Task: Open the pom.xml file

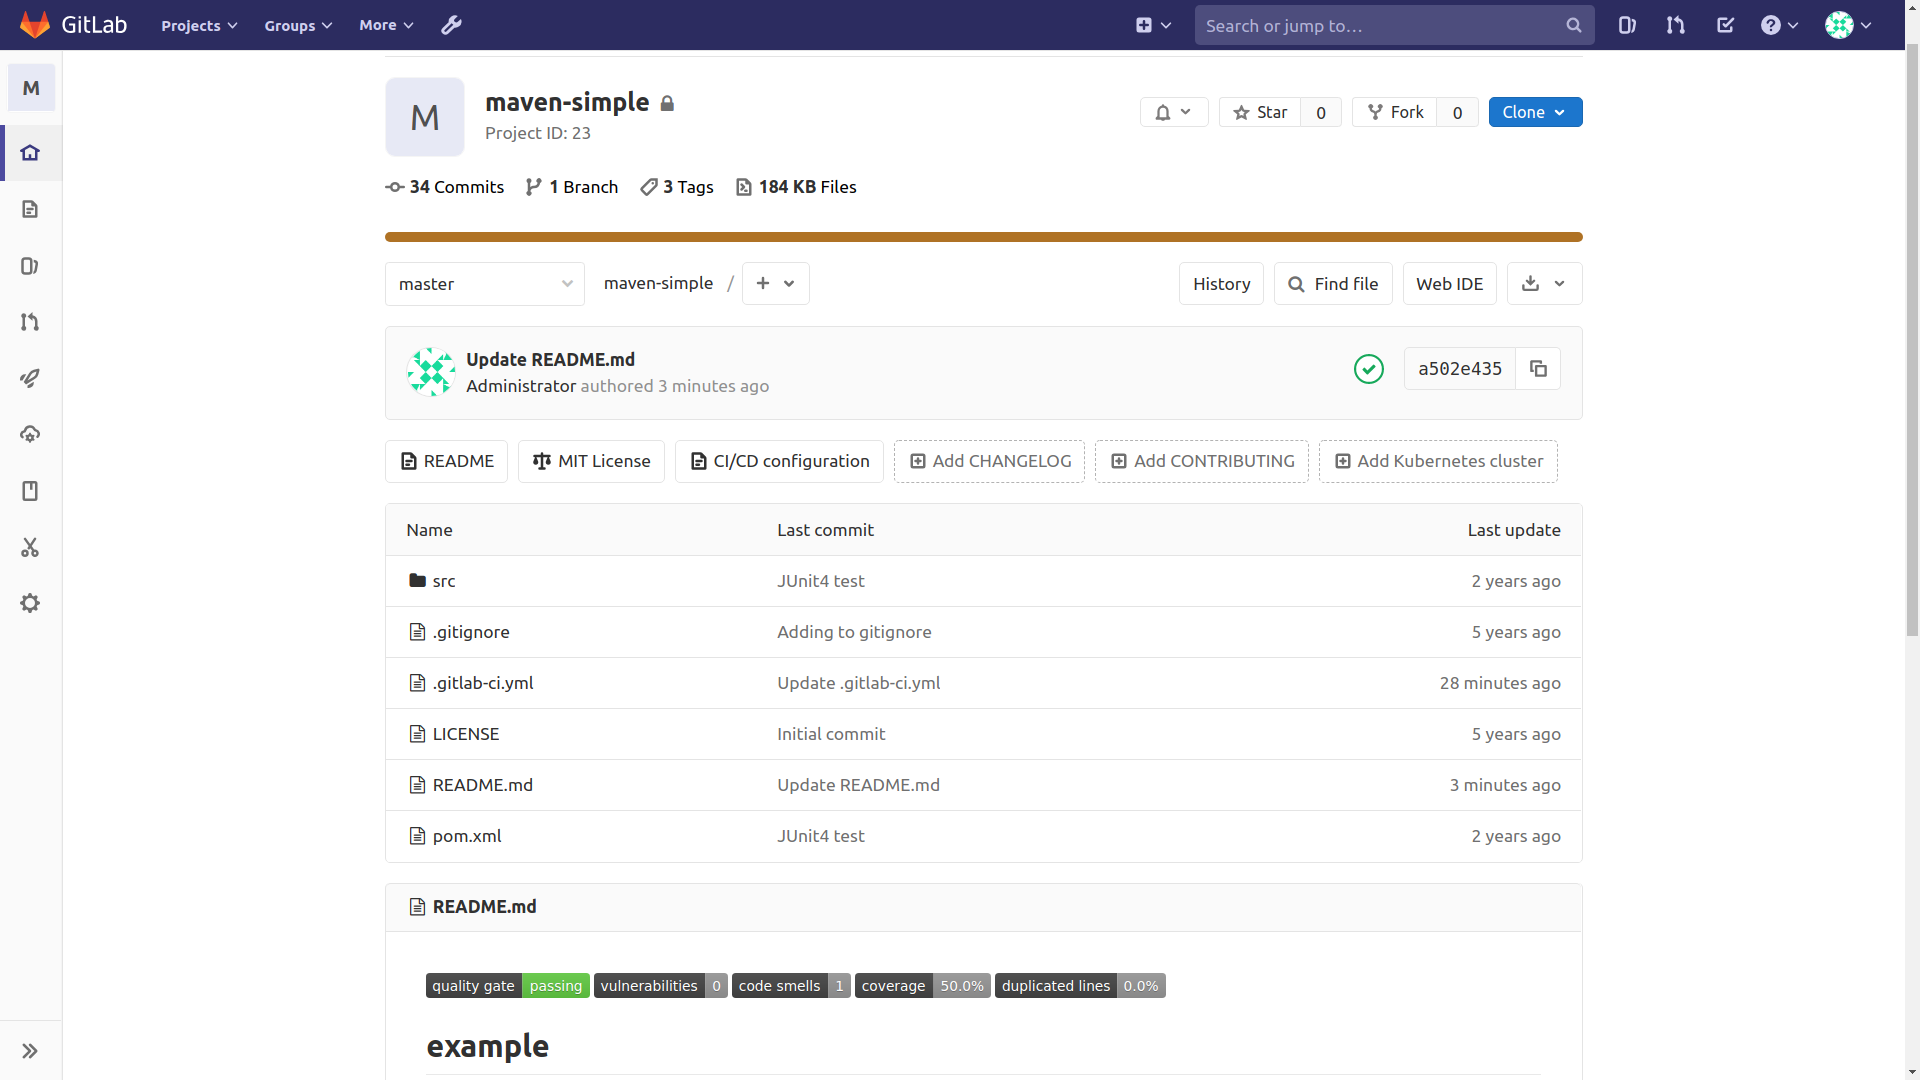Action: (x=467, y=836)
